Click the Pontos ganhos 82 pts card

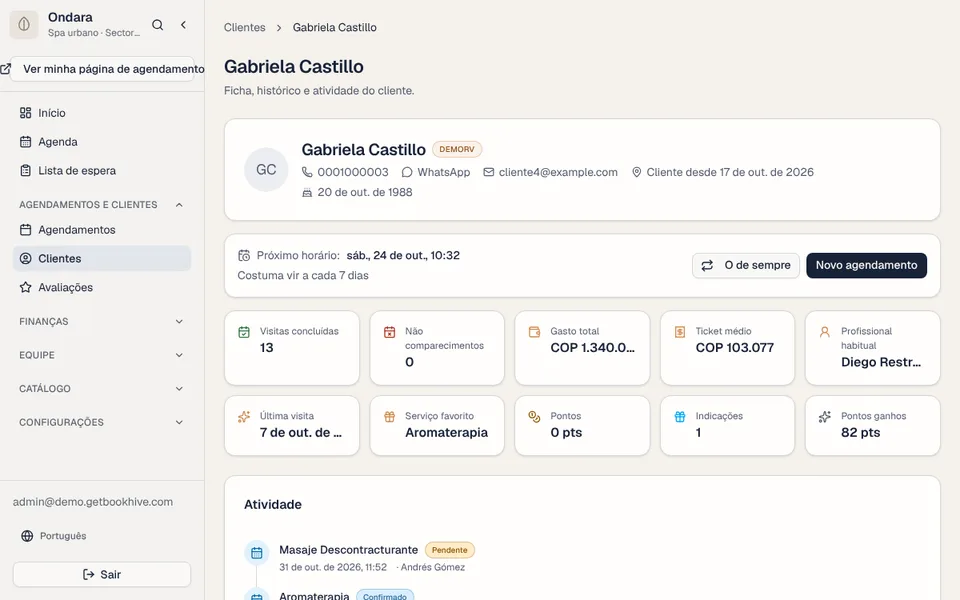coord(872,426)
